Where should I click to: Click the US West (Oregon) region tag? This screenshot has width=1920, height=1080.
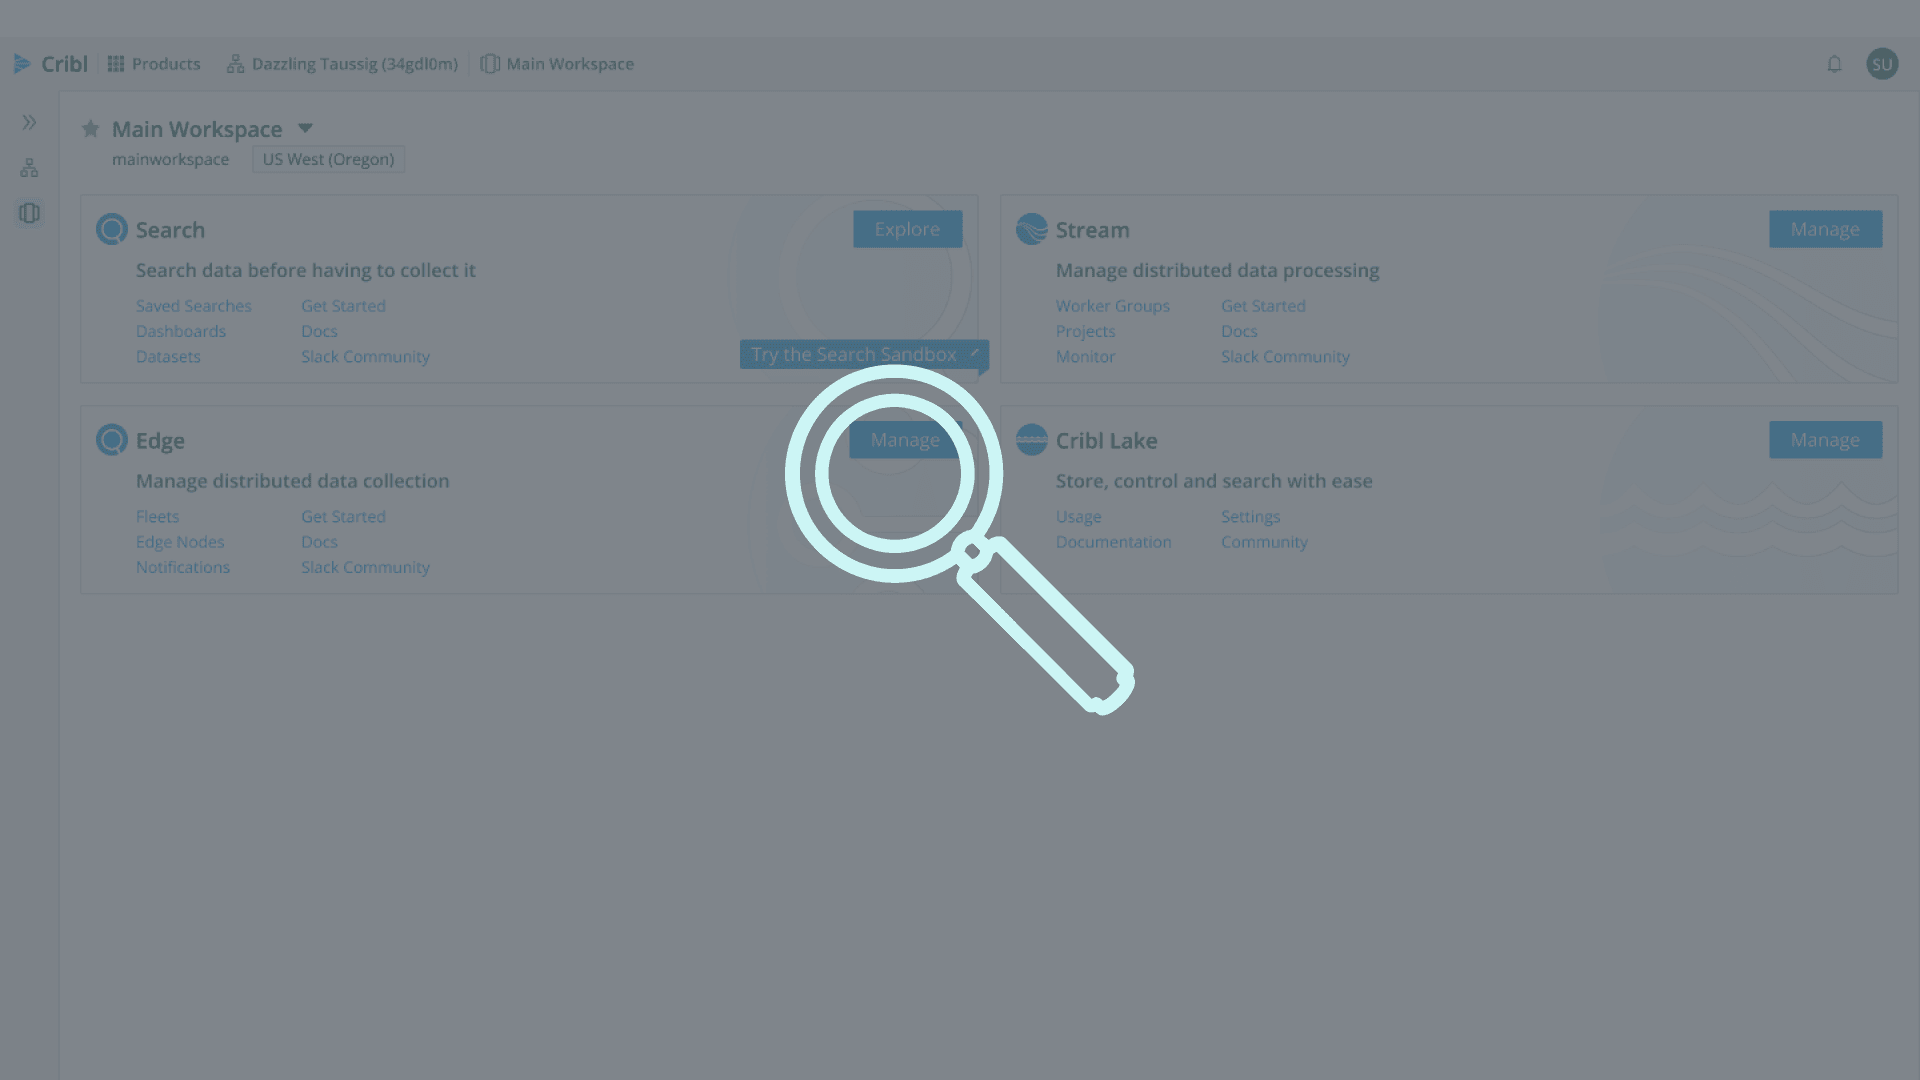click(x=328, y=159)
